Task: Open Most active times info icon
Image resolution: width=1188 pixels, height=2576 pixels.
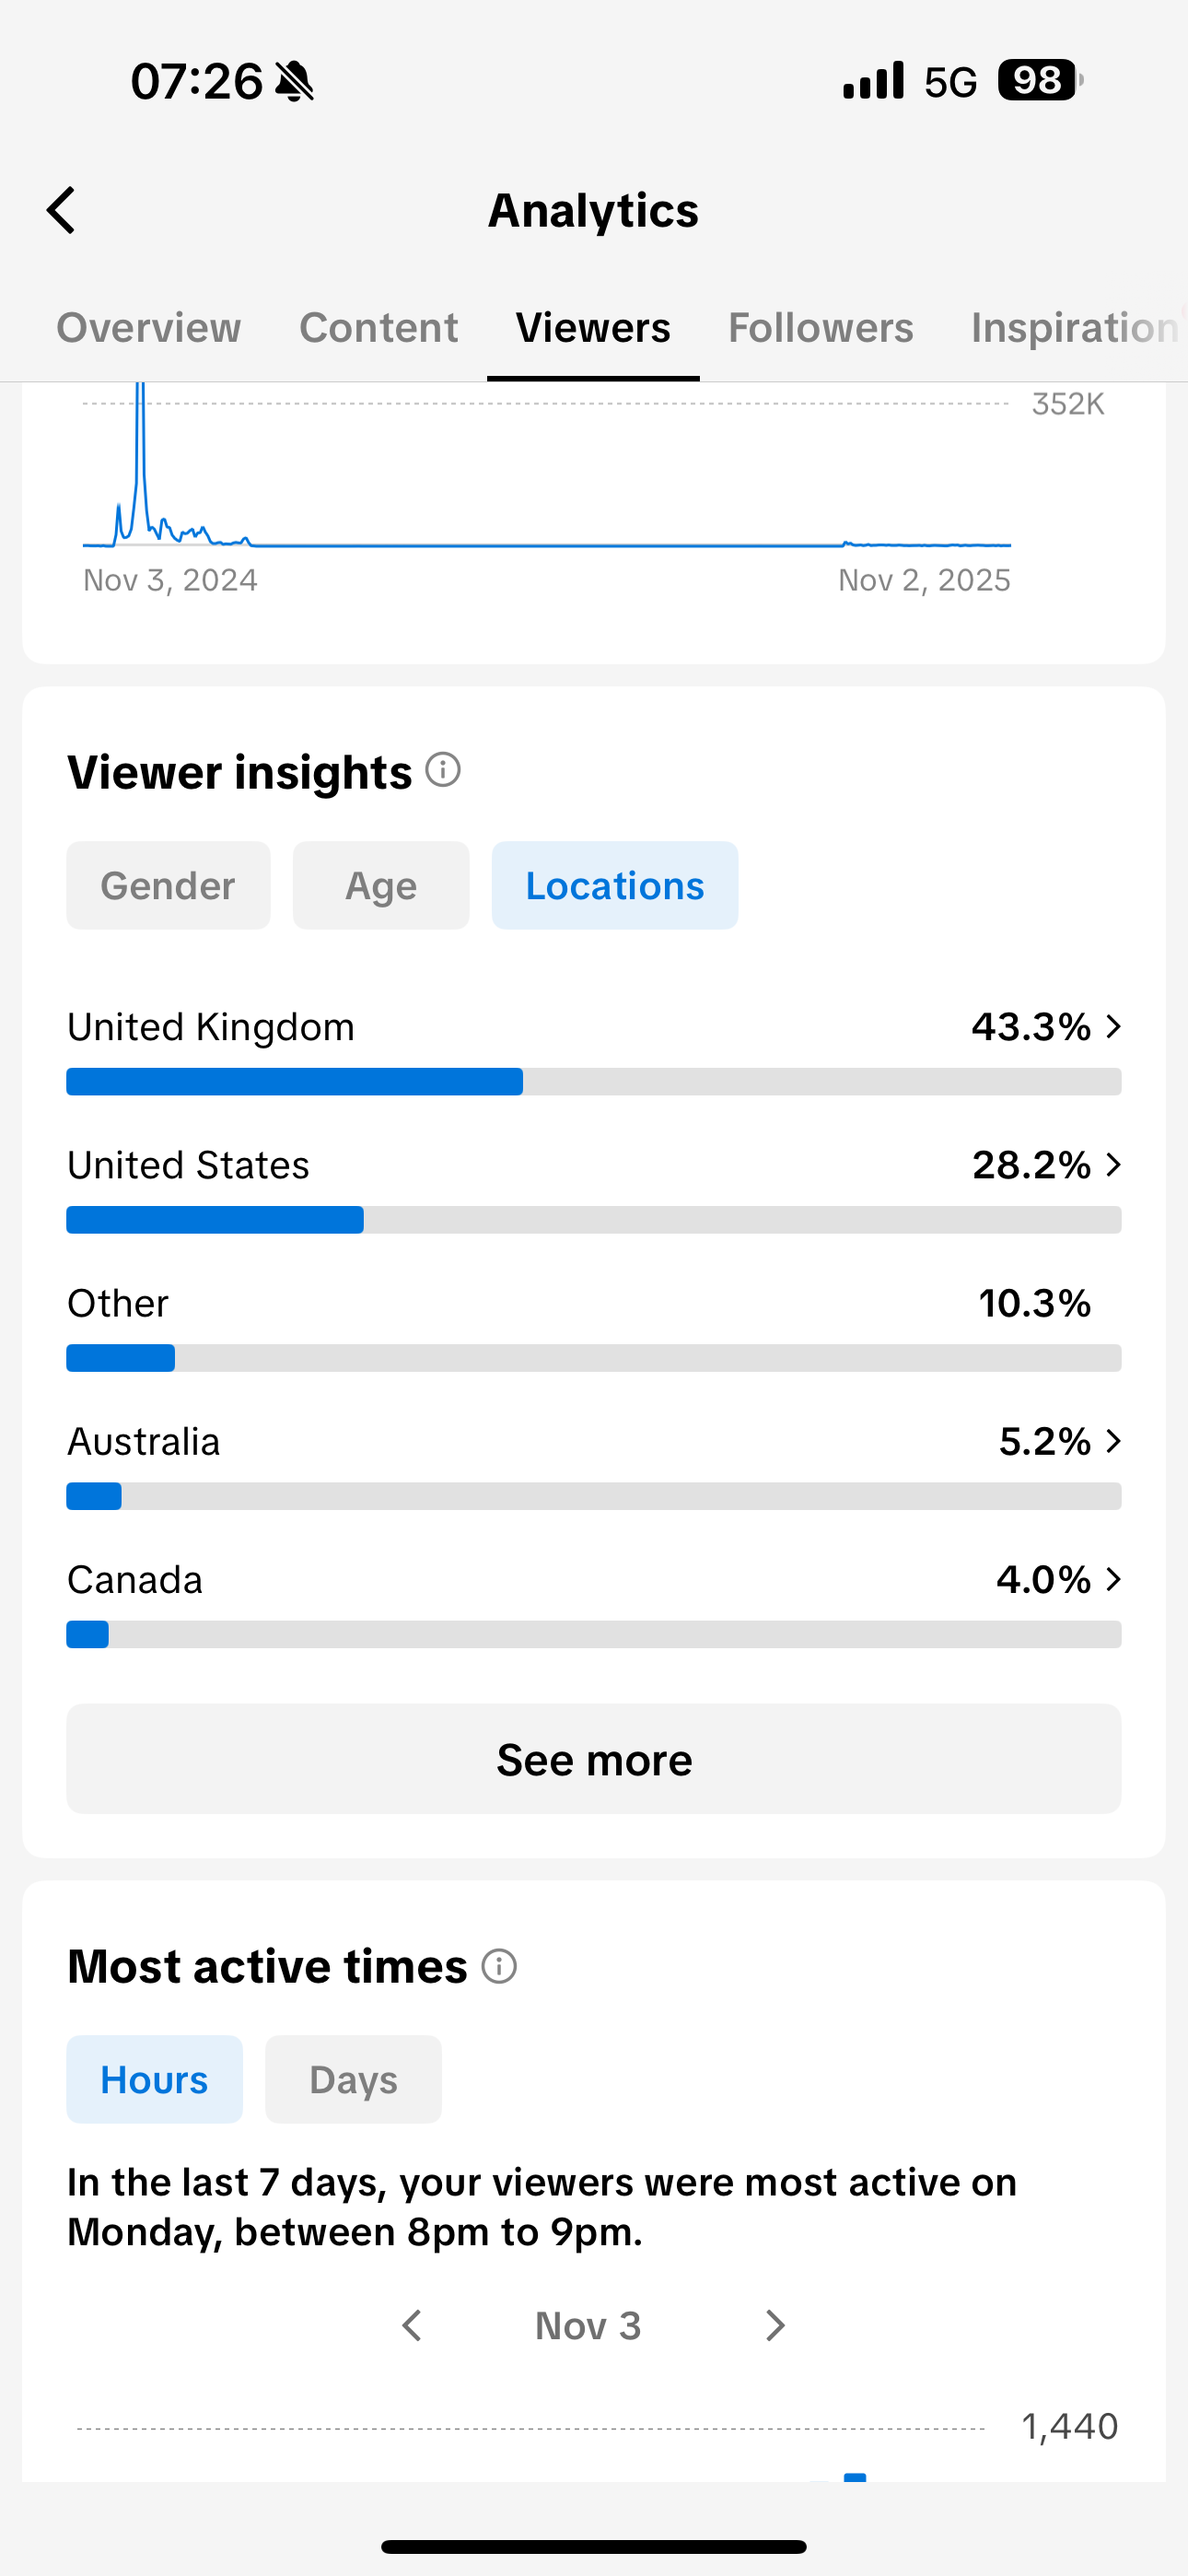Action: tap(499, 1965)
